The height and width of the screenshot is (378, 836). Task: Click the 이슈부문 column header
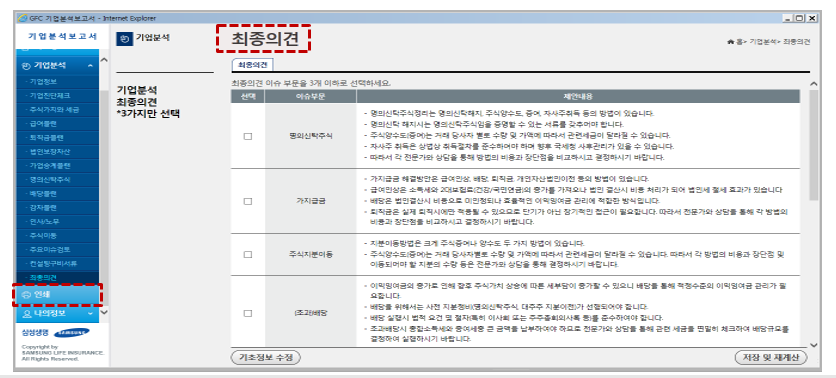pos(311,96)
